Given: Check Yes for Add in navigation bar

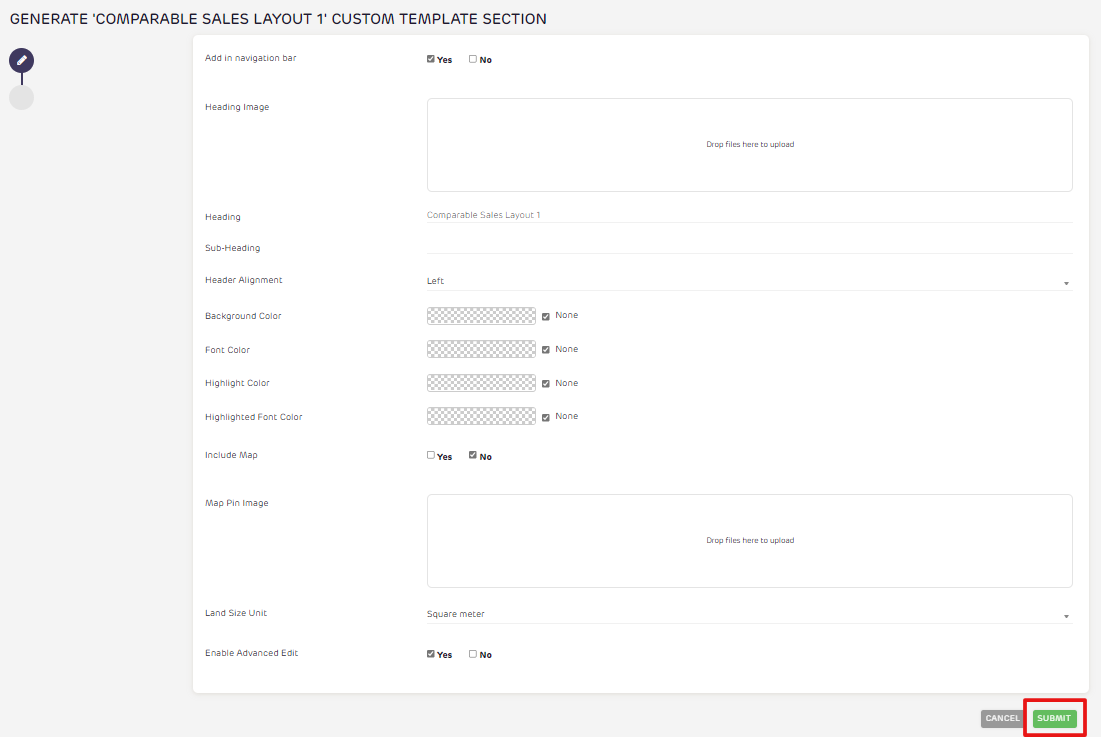Looking at the screenshot, I should pyautogui.click(x=431, y=59).
